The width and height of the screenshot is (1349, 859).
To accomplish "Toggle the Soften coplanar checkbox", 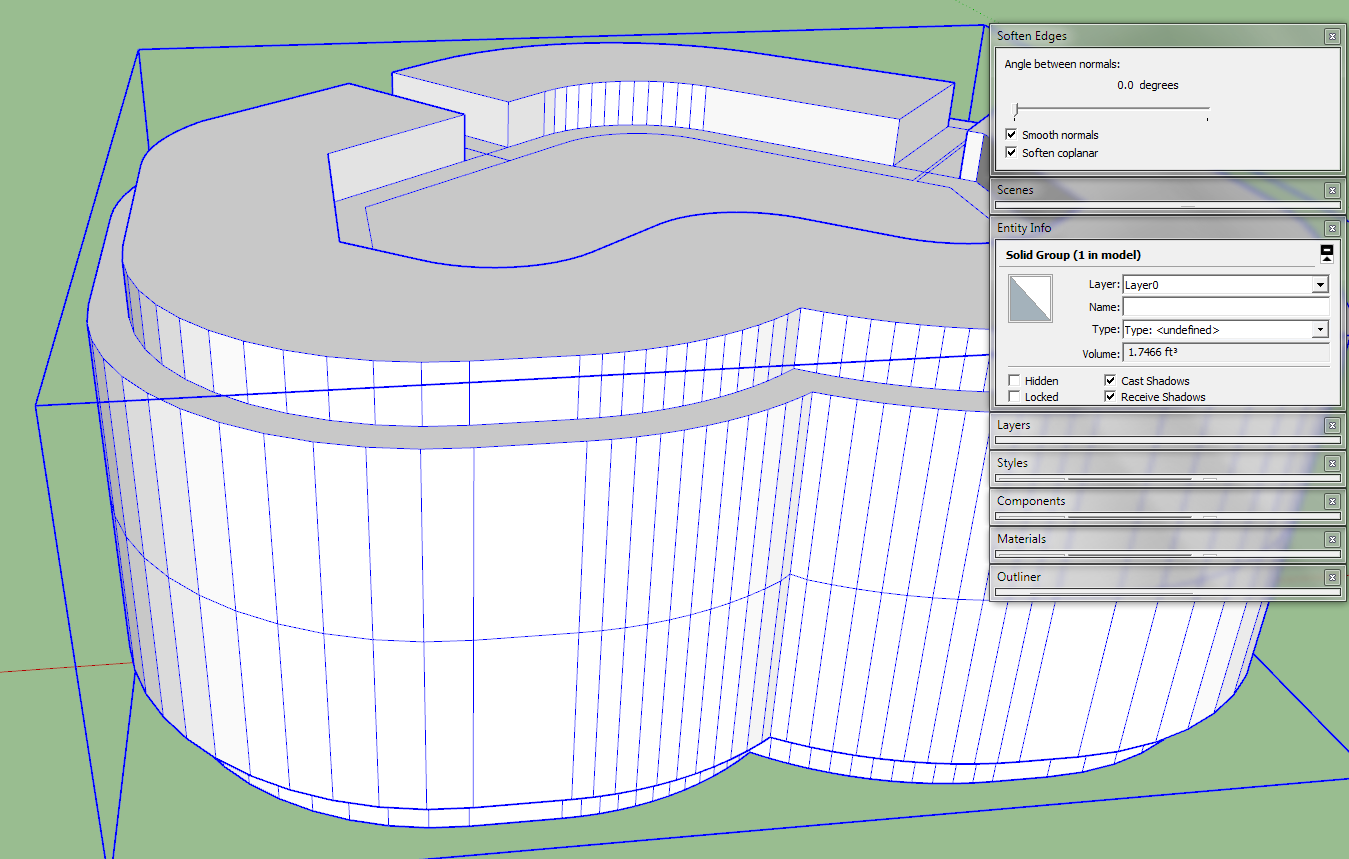I will [1012, 153].
